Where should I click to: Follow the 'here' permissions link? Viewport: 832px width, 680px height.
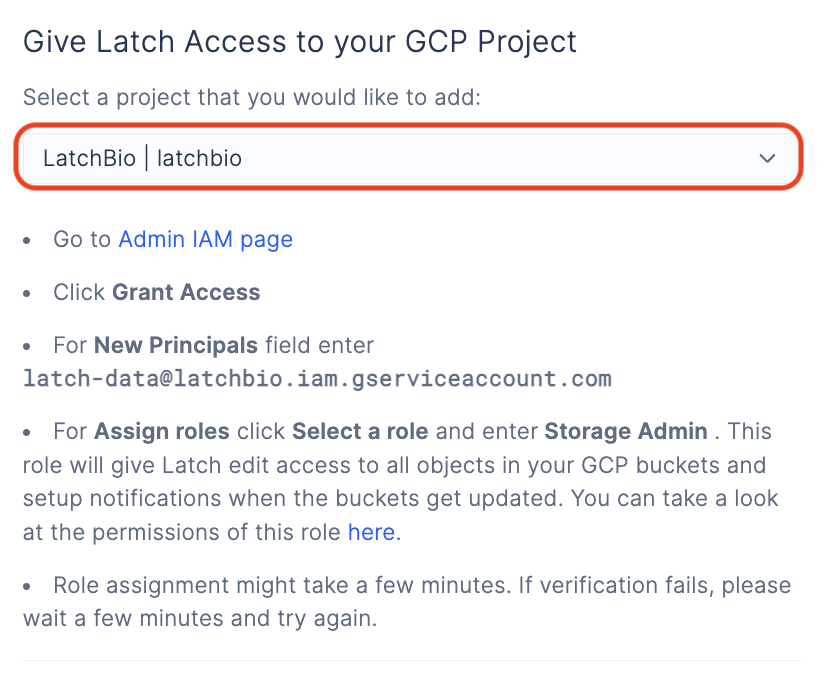371,532
